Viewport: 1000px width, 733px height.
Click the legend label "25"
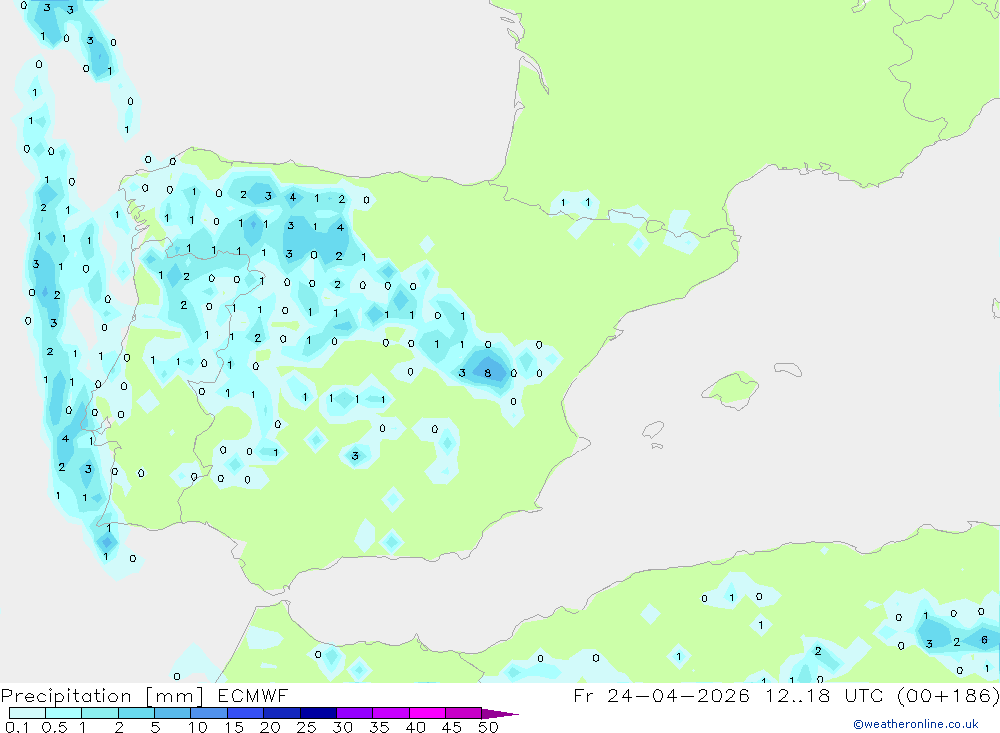(x=307, y=727)
